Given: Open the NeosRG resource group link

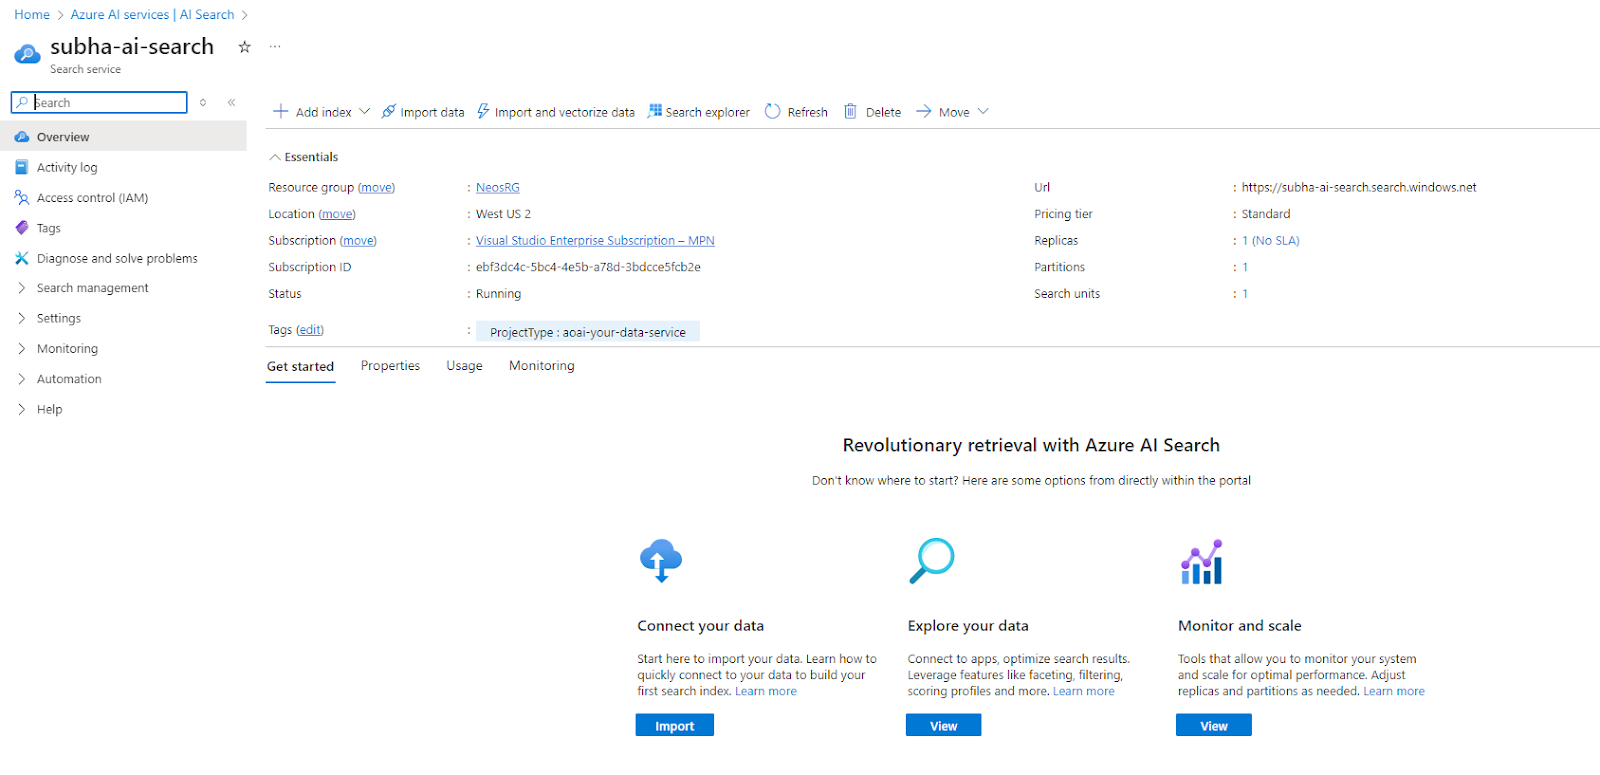Looking at the screenshot, I should [498, 187].
